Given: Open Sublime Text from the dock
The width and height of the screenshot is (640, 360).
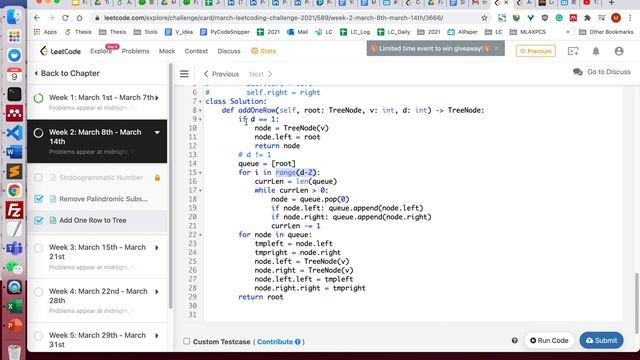Looking at the screenshot, I should click(x=14, y=171).
